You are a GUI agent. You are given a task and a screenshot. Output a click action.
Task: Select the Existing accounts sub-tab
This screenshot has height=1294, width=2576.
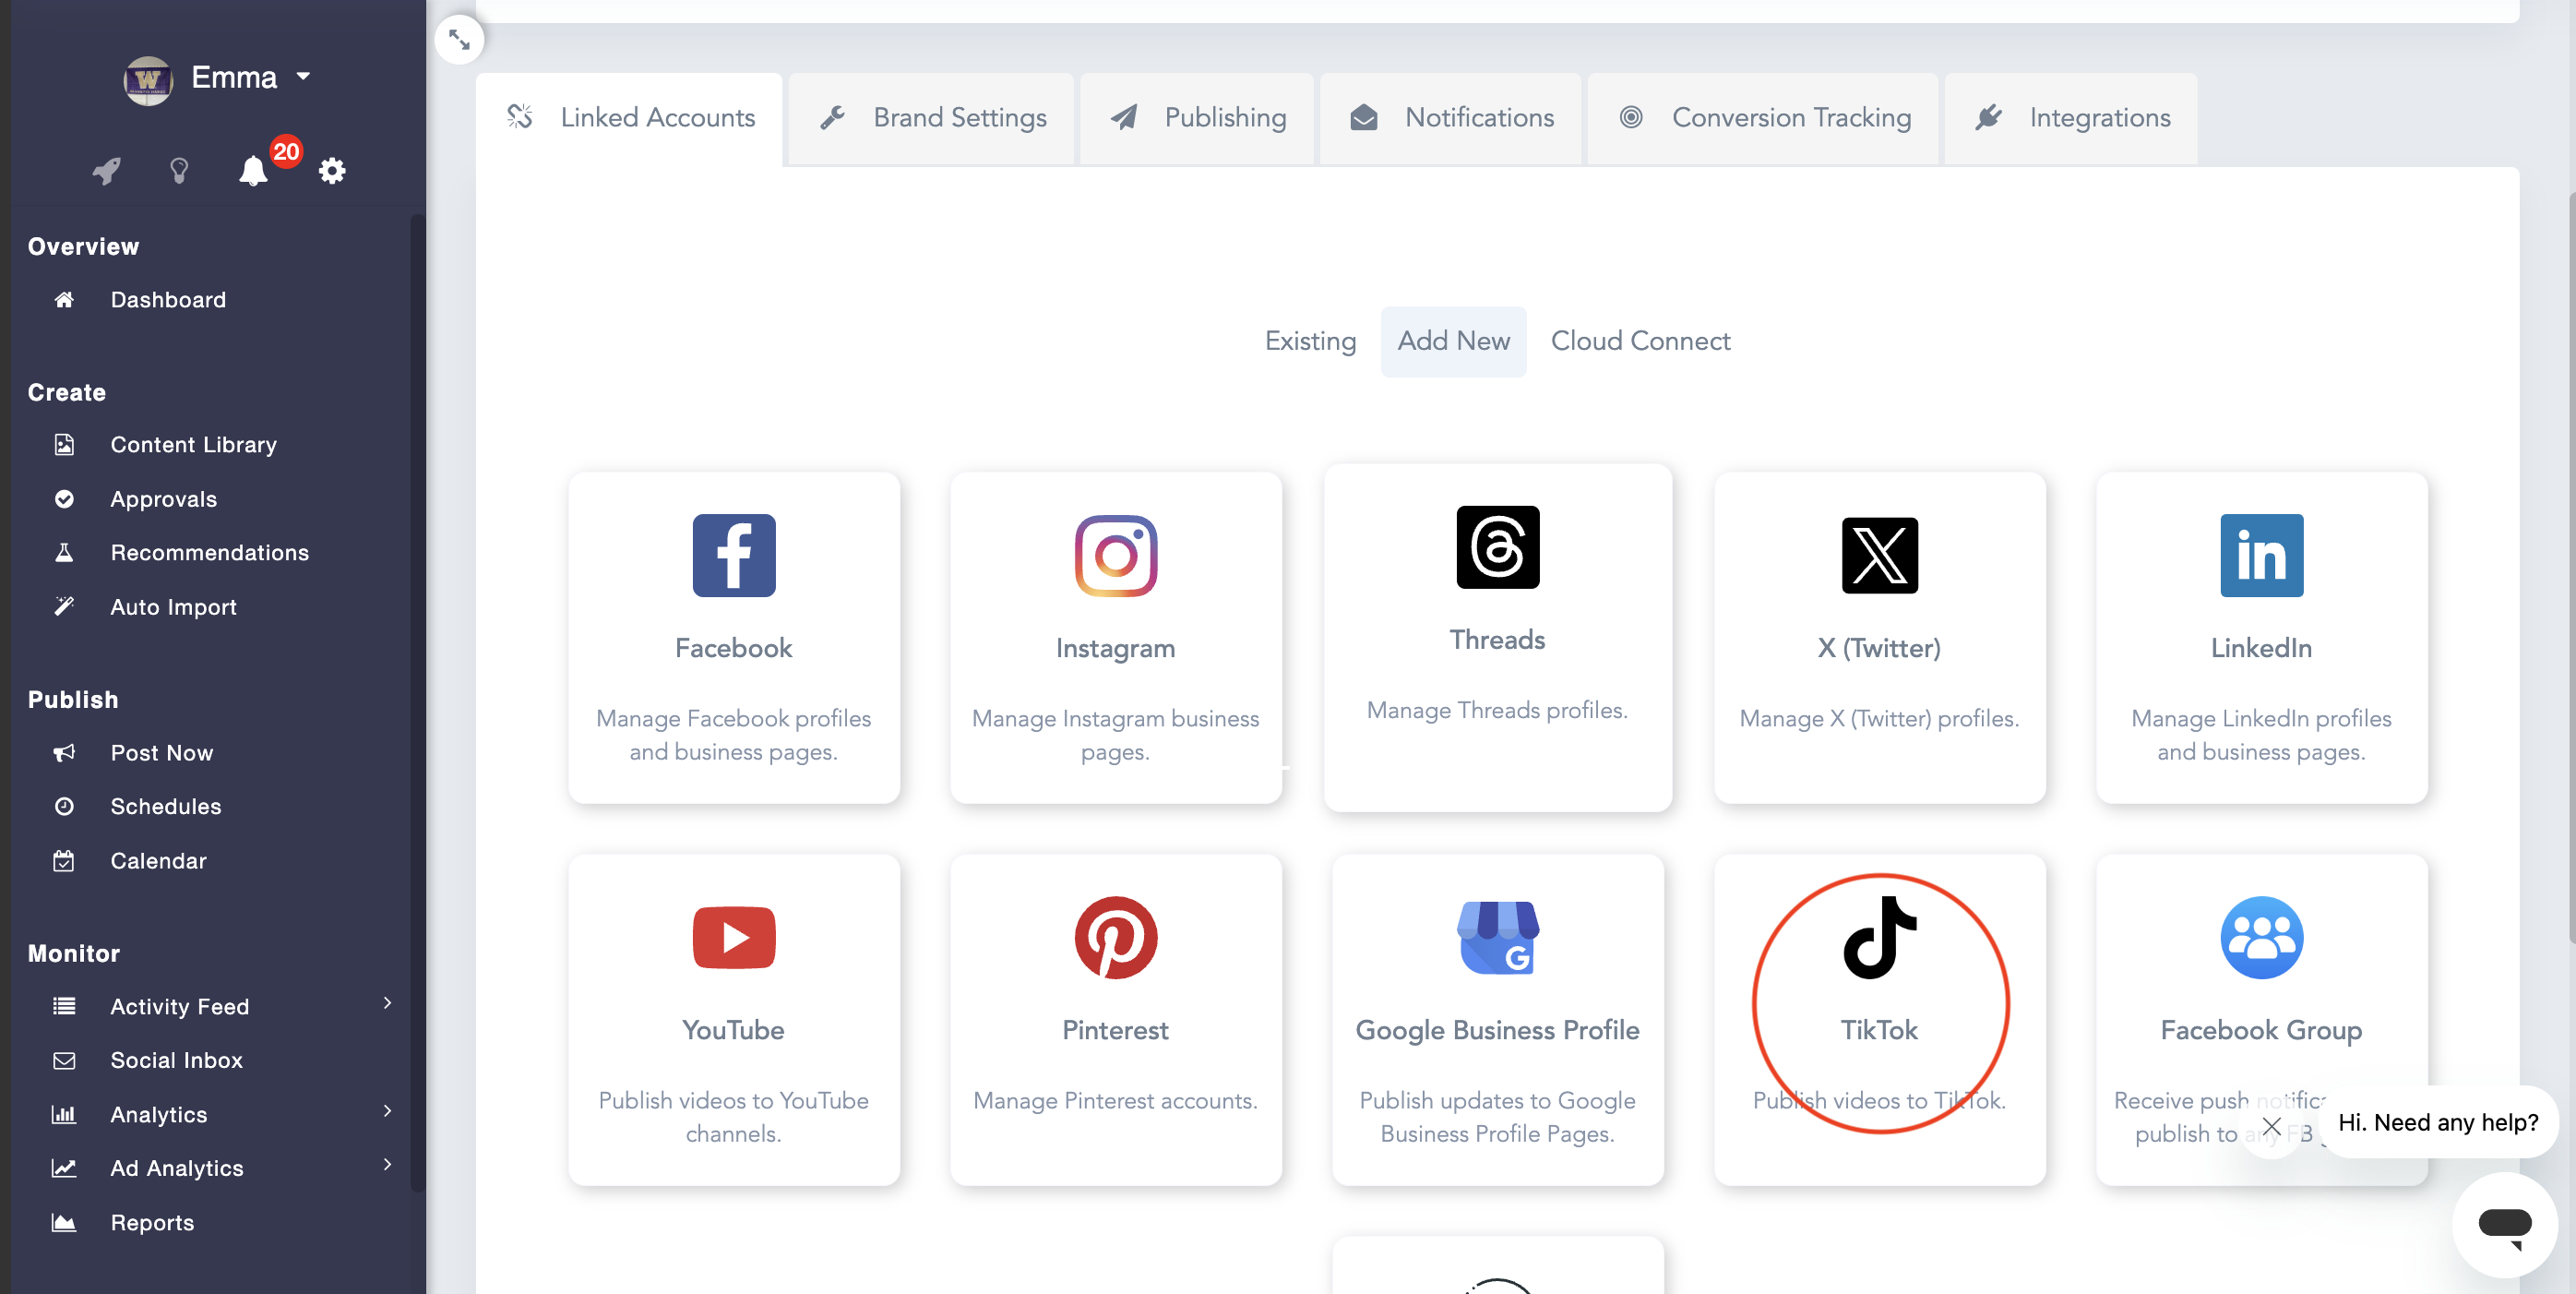pyautogui.click(x=1310, y=342)
